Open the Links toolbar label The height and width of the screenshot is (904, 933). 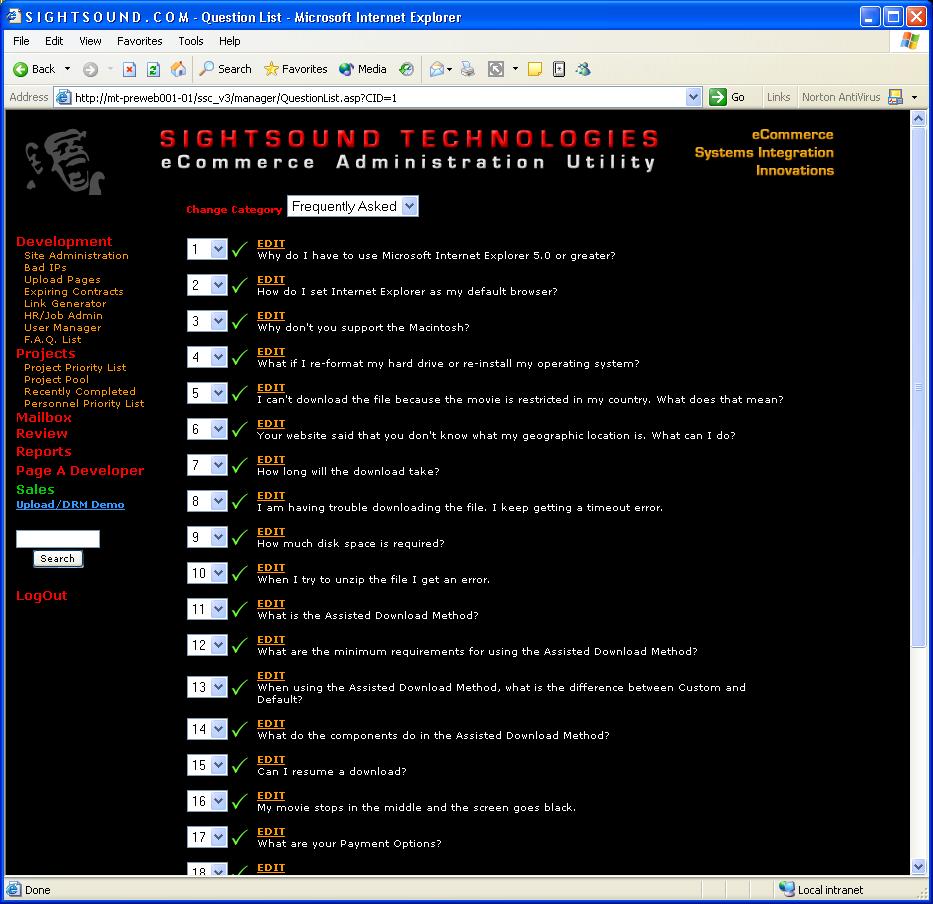(x=778, y=97)
